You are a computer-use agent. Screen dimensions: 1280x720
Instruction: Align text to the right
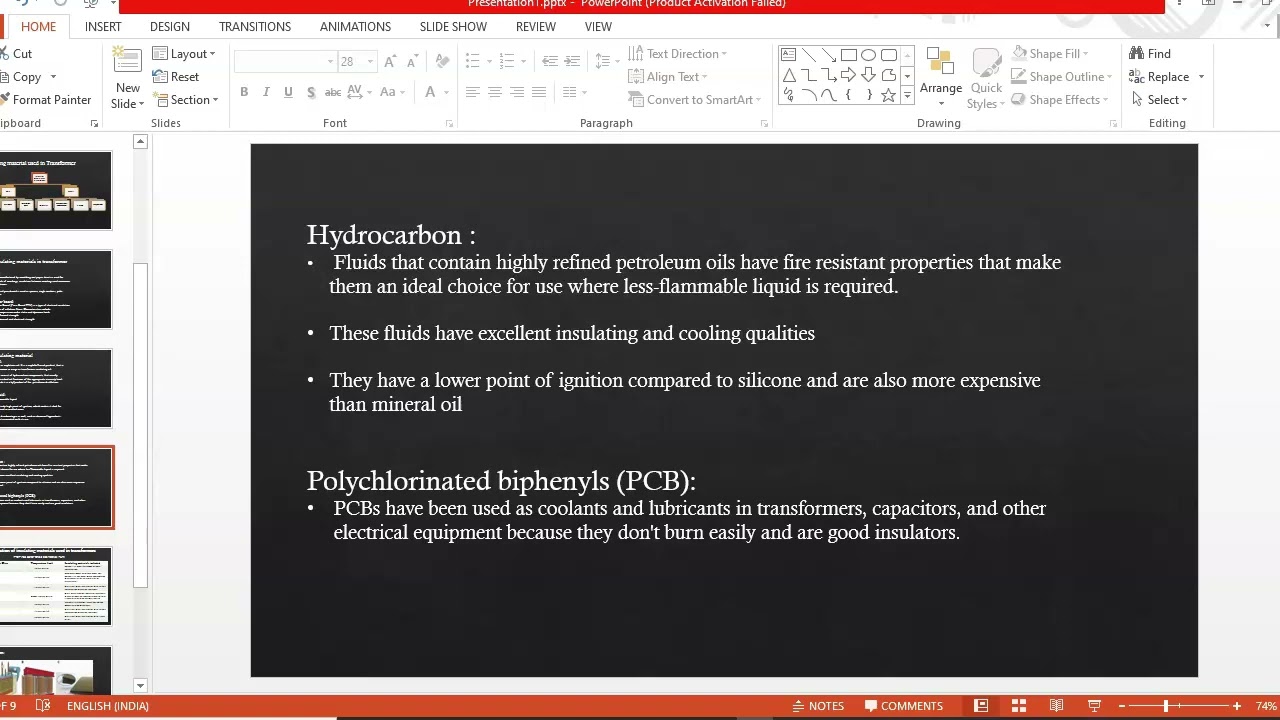517,92
